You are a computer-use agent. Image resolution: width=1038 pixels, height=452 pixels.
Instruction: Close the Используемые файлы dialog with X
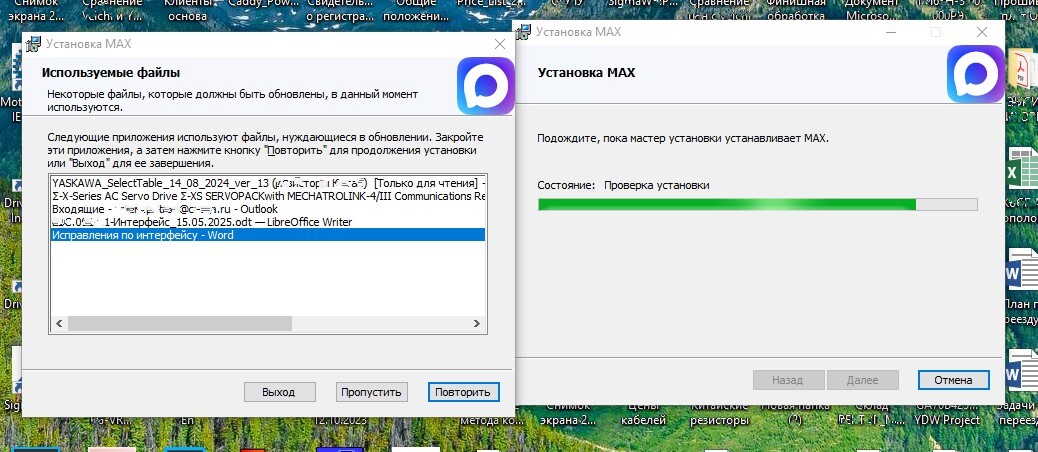coord(500,44)
